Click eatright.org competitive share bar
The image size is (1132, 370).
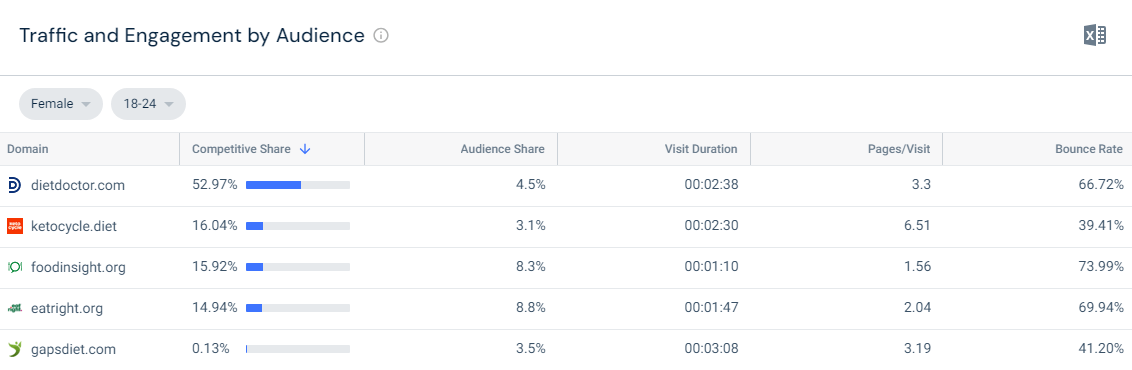[297, 309]
